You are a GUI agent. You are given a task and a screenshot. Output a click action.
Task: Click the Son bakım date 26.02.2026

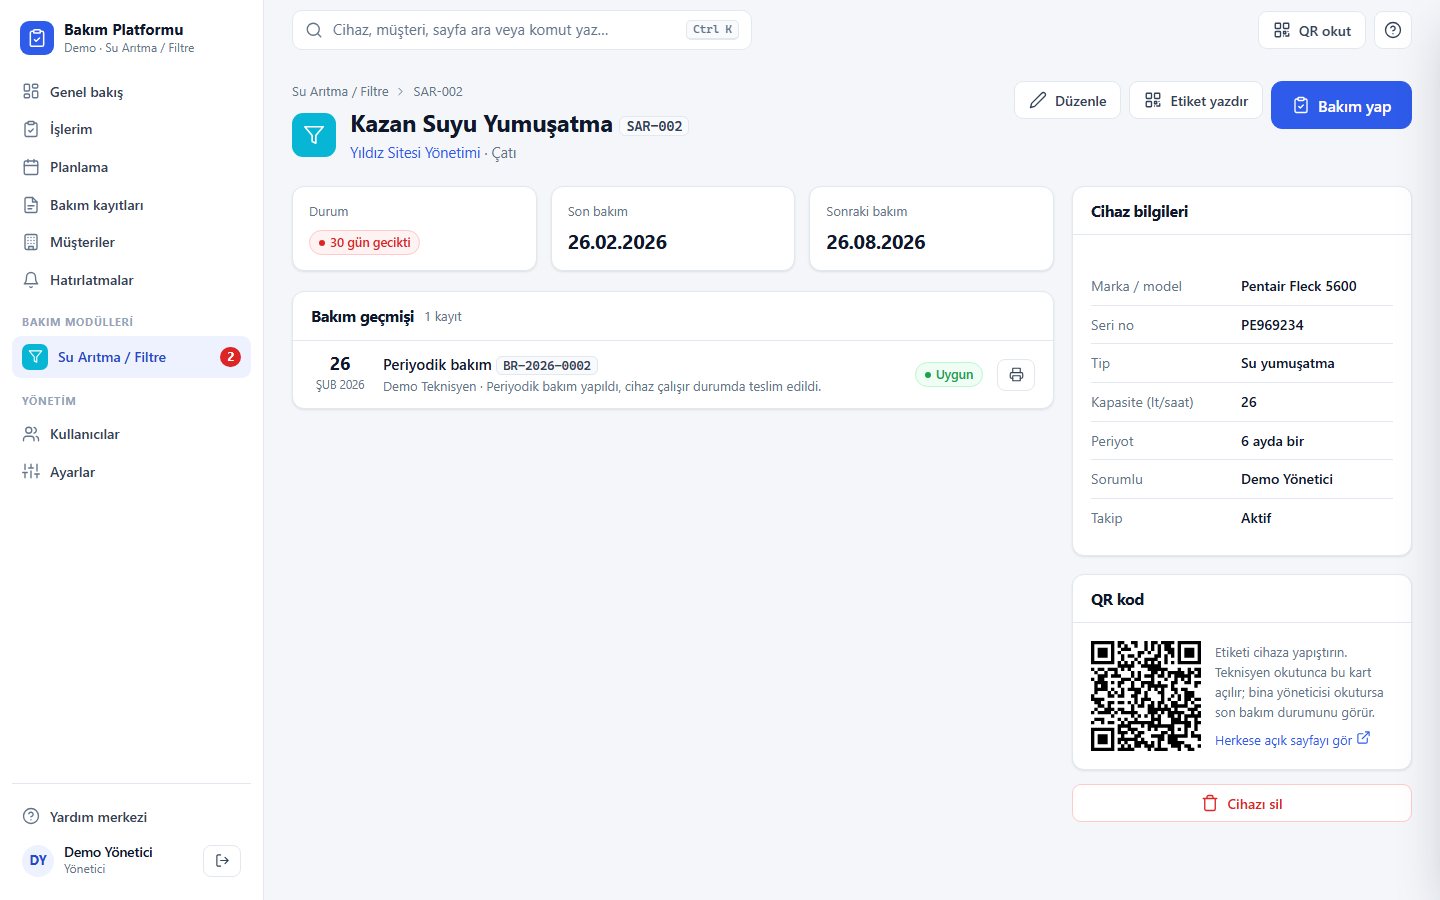617,242
